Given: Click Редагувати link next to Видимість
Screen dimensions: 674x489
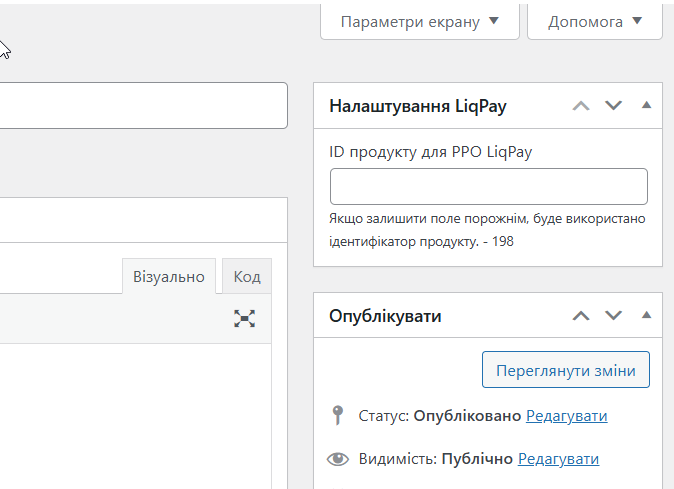Looking at the screenshot, I should point(558,459).
